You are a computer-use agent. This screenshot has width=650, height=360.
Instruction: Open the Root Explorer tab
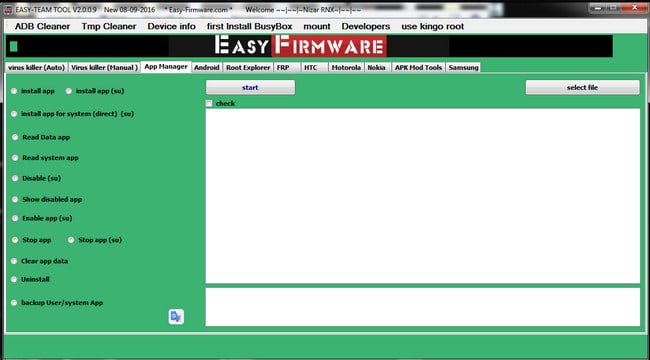(248, 68)
